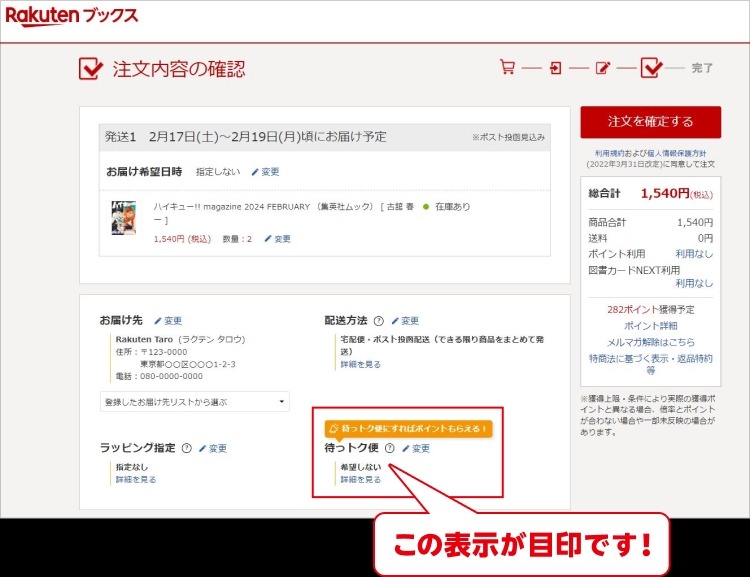
Task: Open 詳細を見る under 待っトク便
Action: coord(361,479)
